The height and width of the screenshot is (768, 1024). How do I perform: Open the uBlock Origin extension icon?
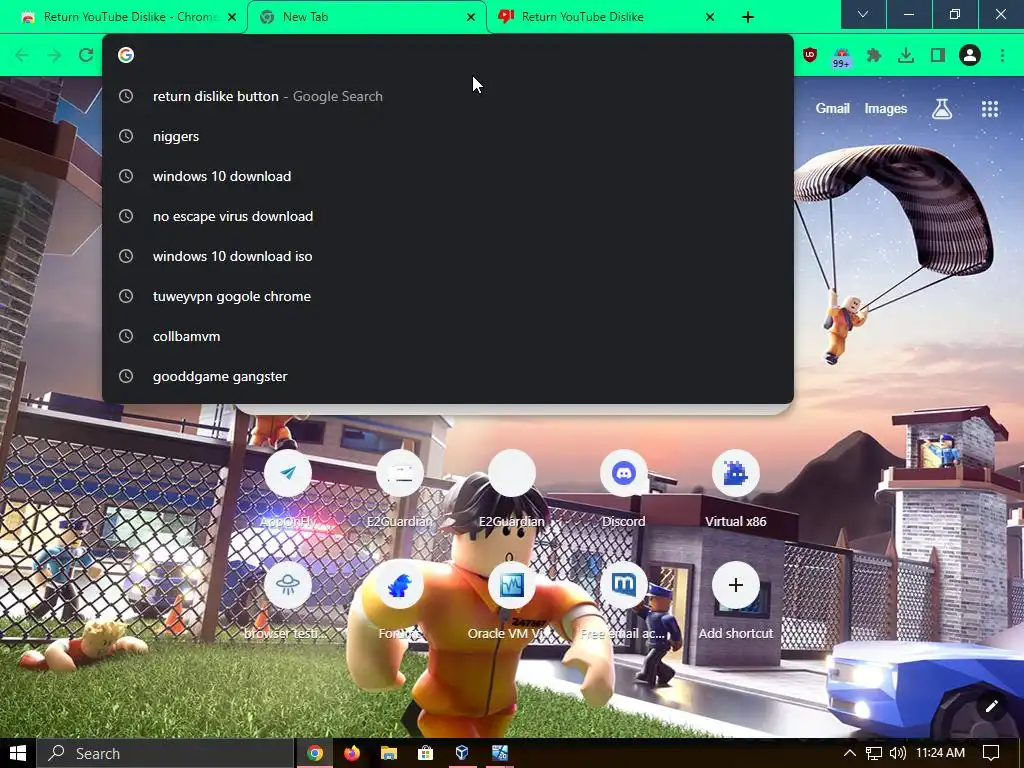point(810,56)
